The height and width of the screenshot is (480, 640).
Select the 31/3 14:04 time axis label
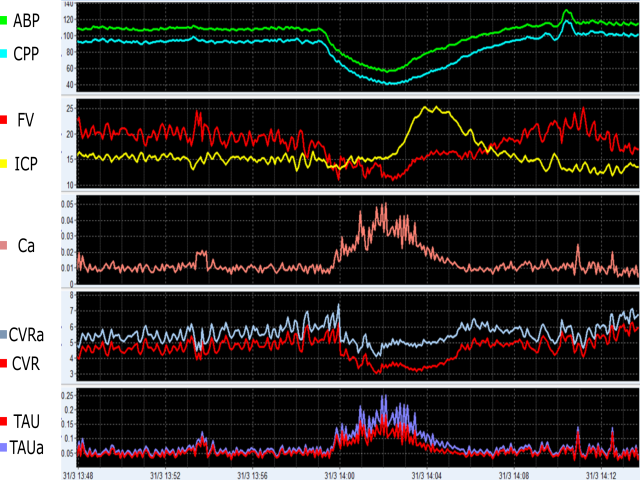pos(428,474)
